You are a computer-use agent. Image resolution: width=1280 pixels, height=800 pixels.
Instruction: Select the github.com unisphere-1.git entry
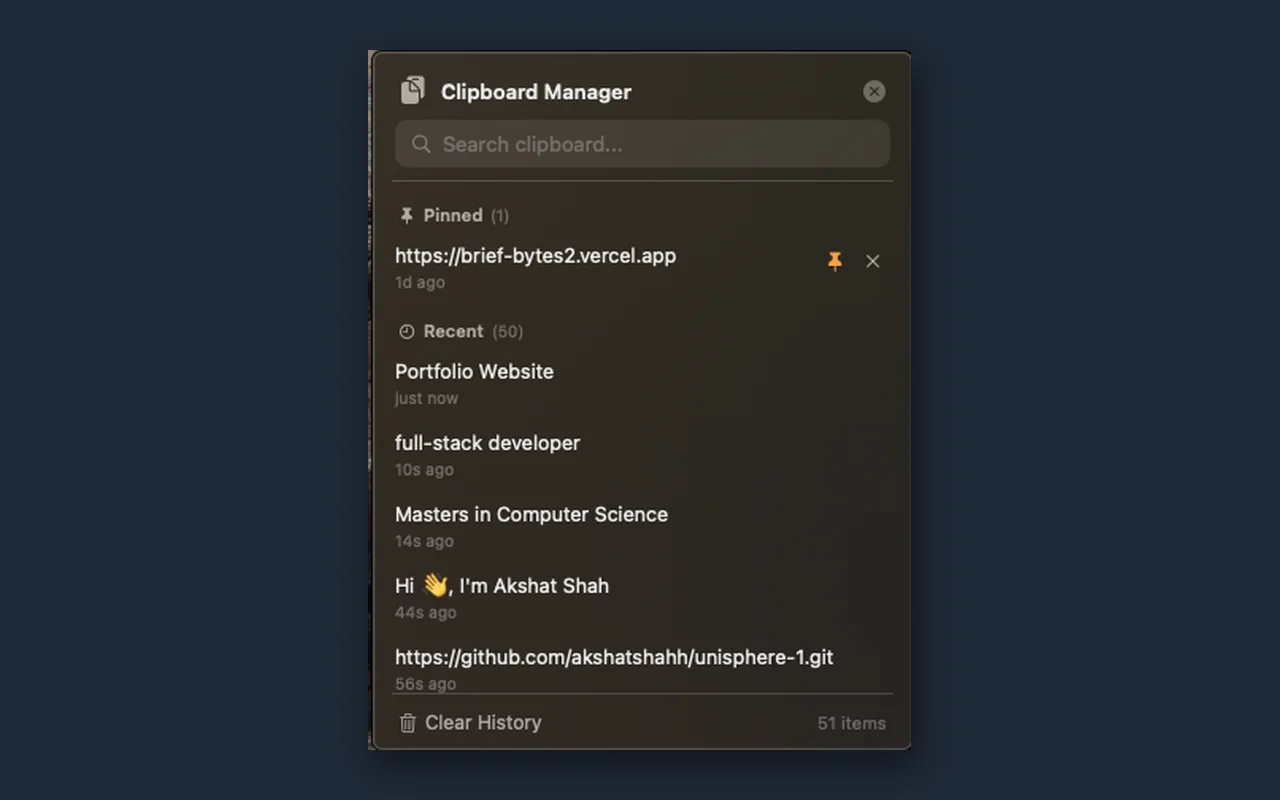pos(642,667)
